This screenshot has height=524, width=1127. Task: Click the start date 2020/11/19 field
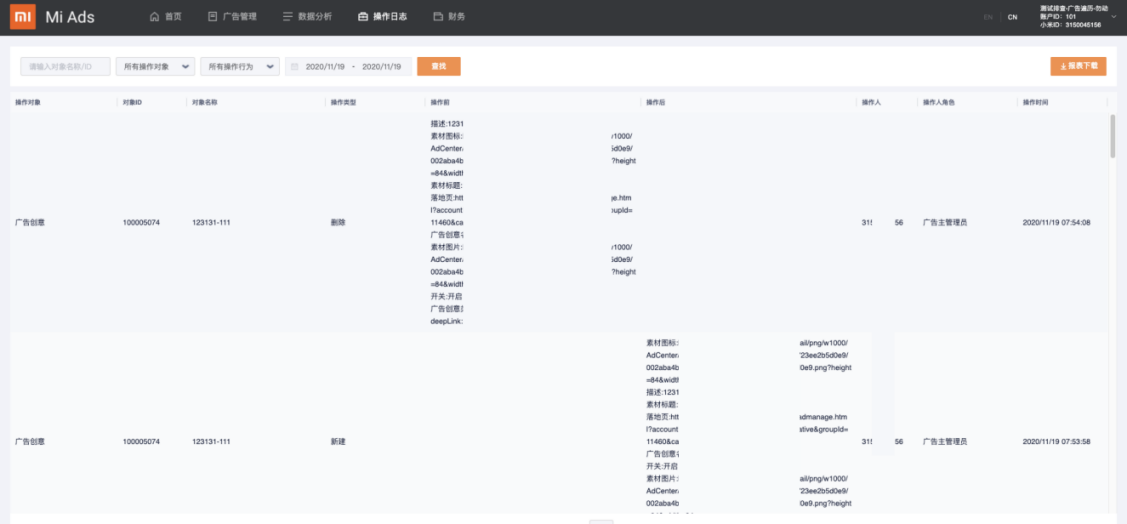point(325,67)
